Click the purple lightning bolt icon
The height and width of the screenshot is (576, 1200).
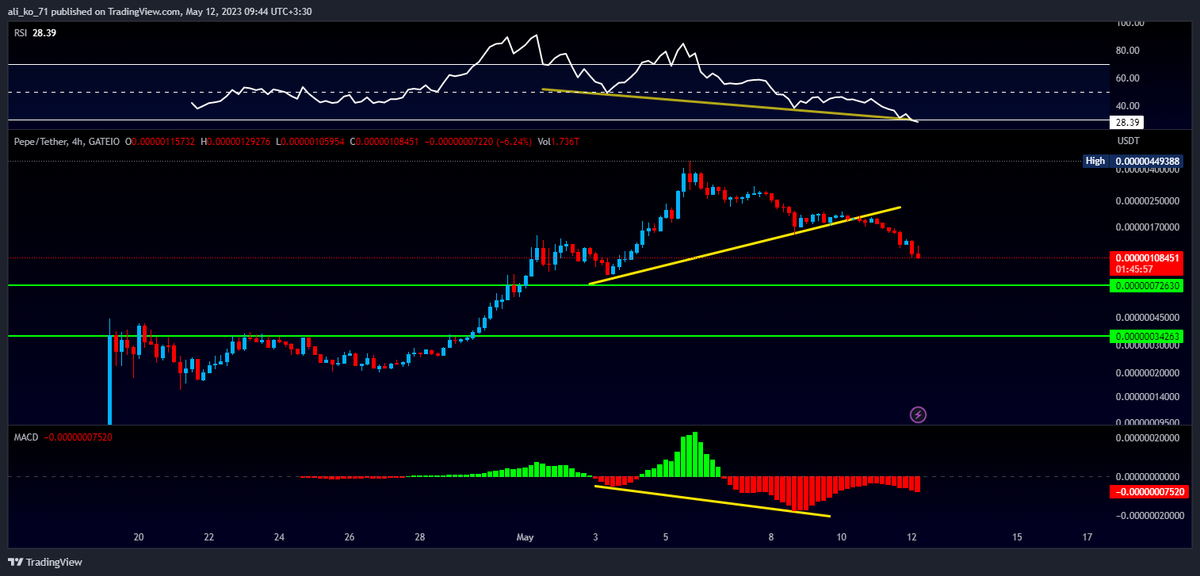click(x=918, y=413)
